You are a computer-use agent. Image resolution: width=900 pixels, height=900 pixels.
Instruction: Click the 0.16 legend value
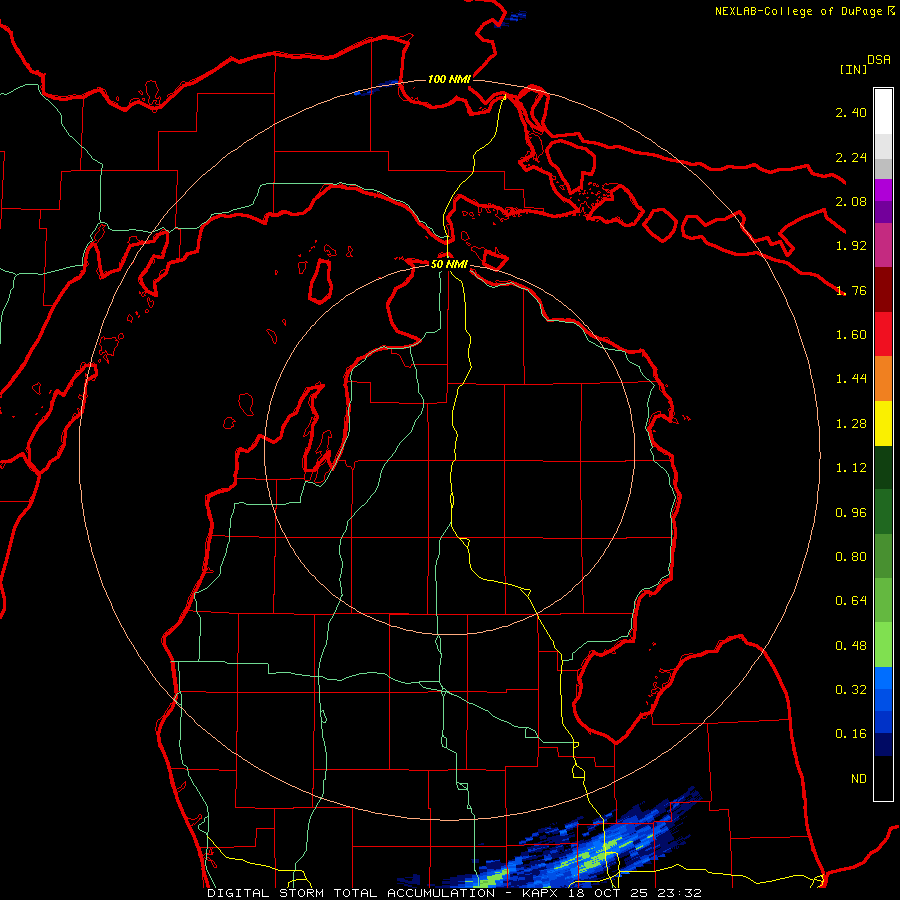(851, 734)
